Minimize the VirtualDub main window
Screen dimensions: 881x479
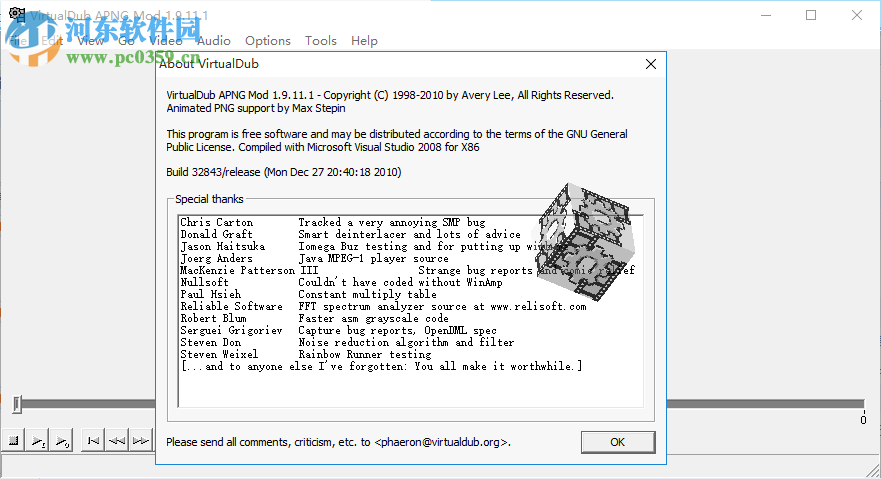(766, 15)
